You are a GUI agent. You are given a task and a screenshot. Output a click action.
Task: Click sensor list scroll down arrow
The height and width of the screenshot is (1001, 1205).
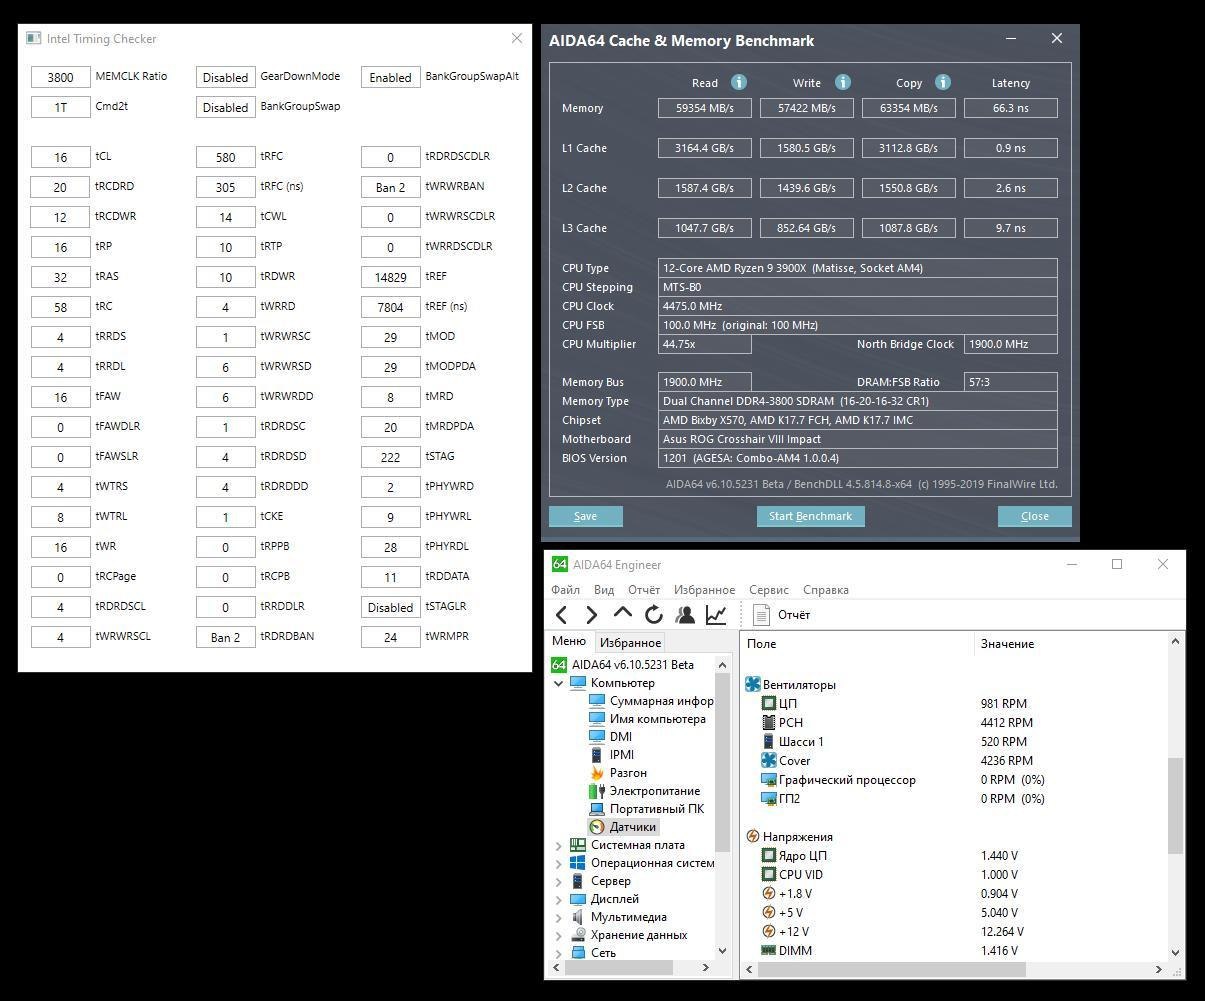[1175, 952]
